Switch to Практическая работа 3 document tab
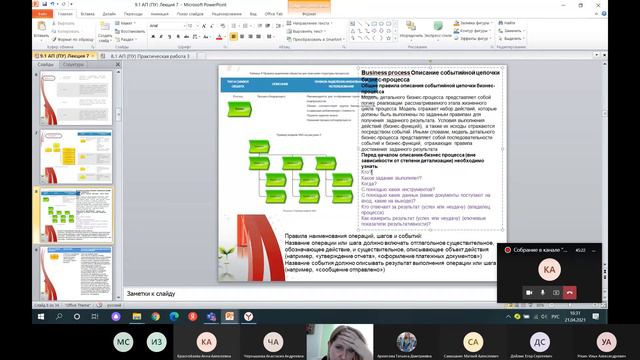Viewport: 640px width, 360px height. (150, 56)
